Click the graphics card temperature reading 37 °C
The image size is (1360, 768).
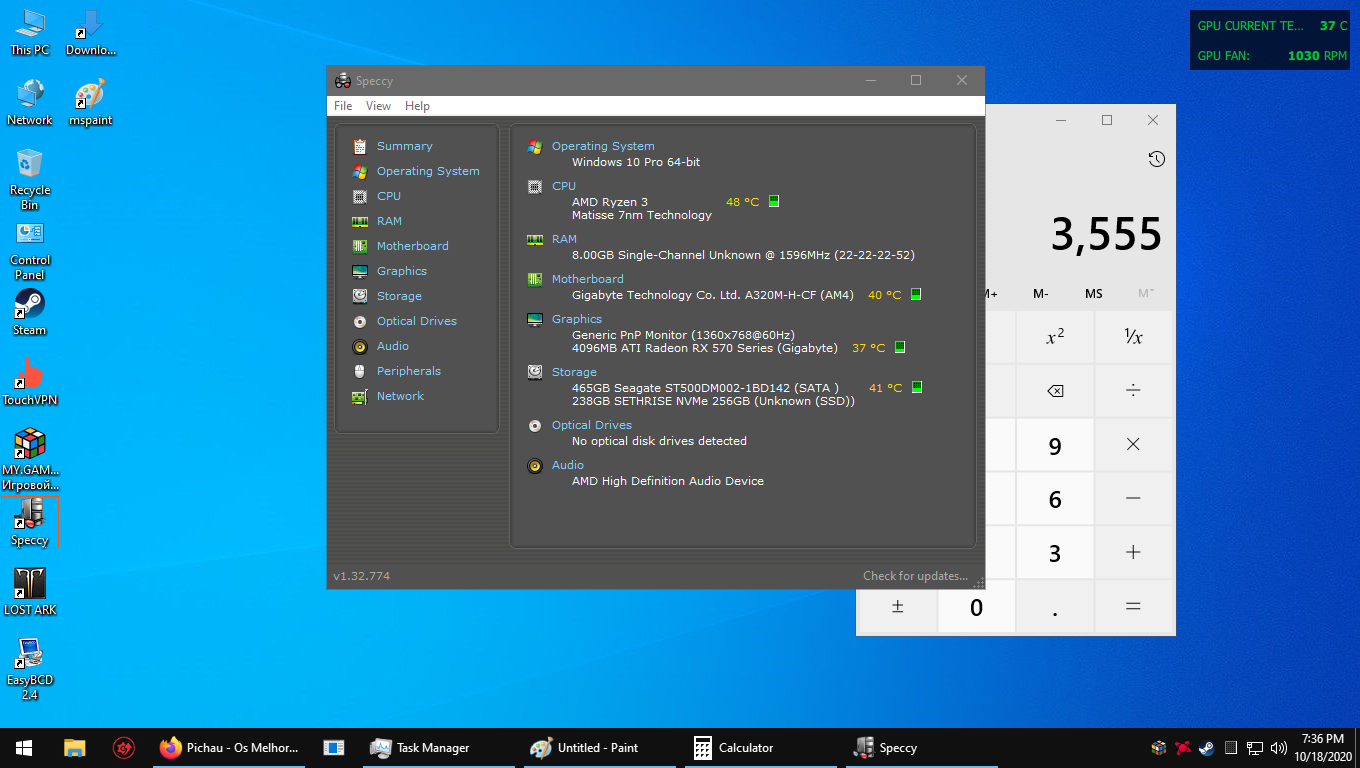[x=868, y=348]
